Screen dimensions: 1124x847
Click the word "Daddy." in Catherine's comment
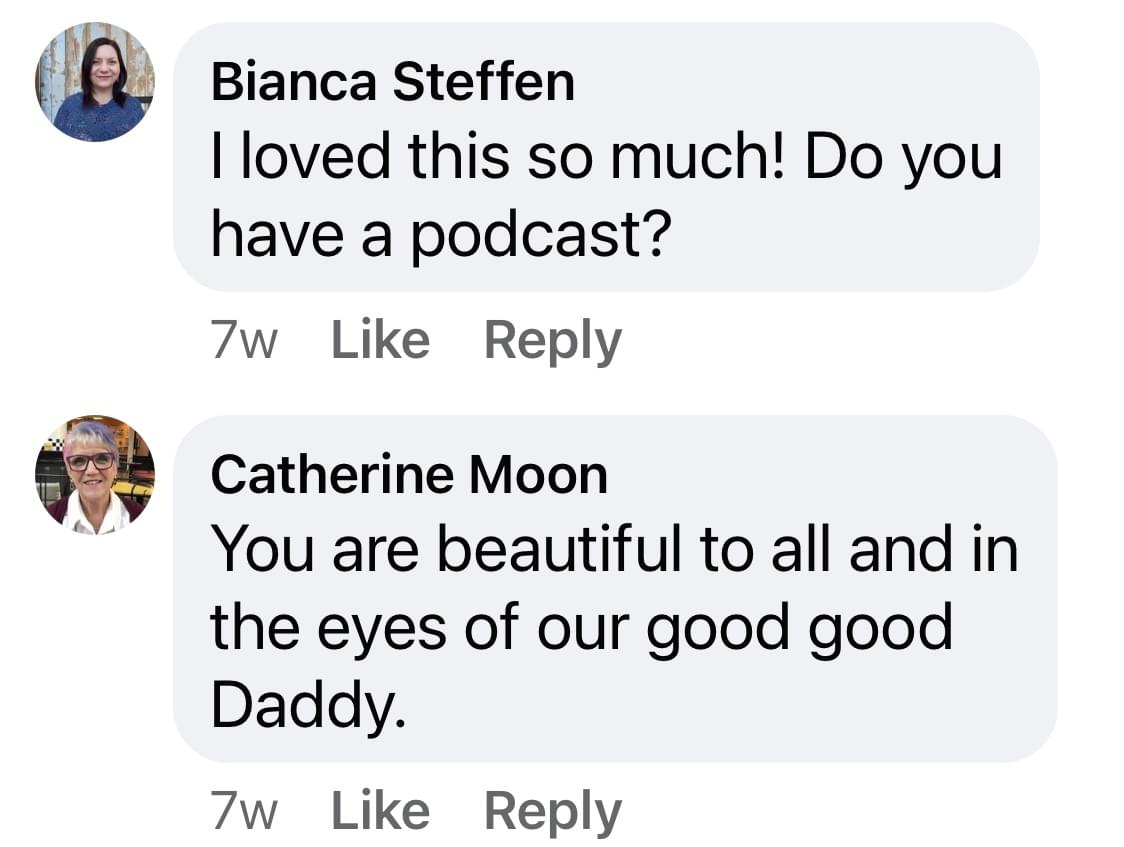310,705
